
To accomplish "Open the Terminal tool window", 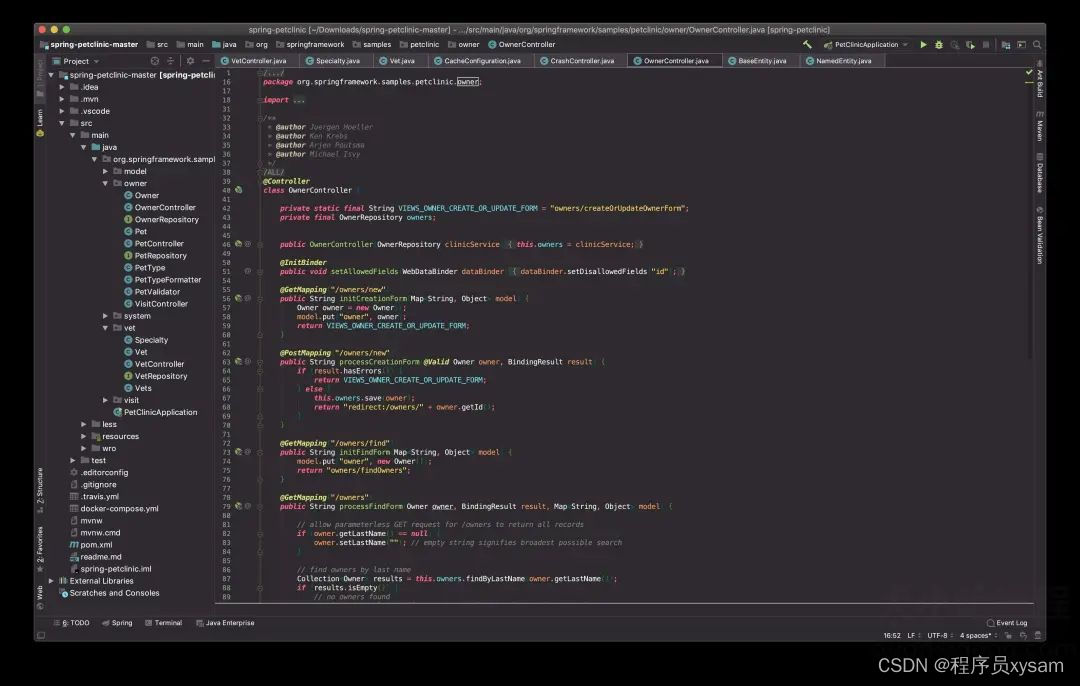I will [x=164, y=623].
